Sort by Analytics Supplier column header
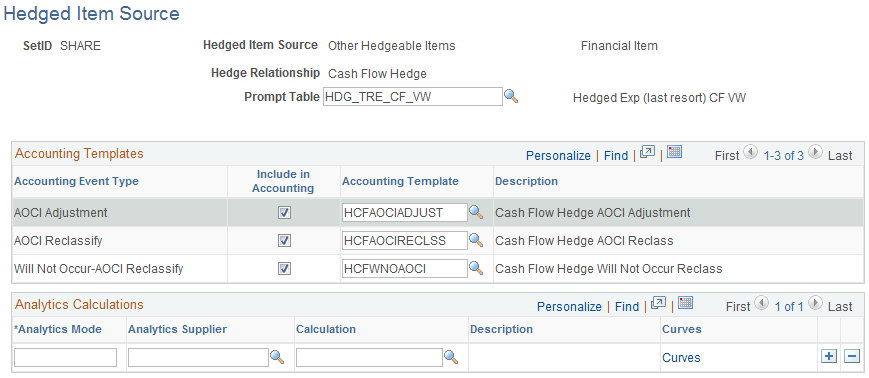The height and width of the screenshot is (378, 869). pyautogui.click(x=177, y=329)
